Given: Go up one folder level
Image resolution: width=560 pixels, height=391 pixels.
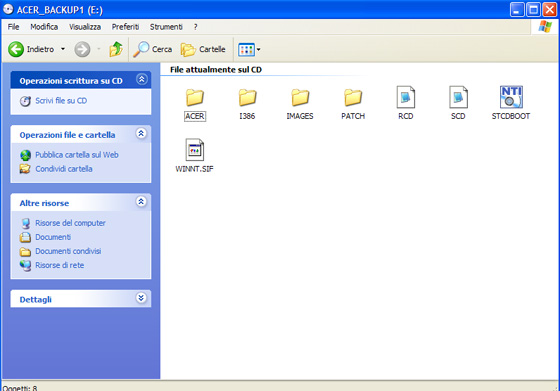Looking at the screenshot, I should (116, 49).
